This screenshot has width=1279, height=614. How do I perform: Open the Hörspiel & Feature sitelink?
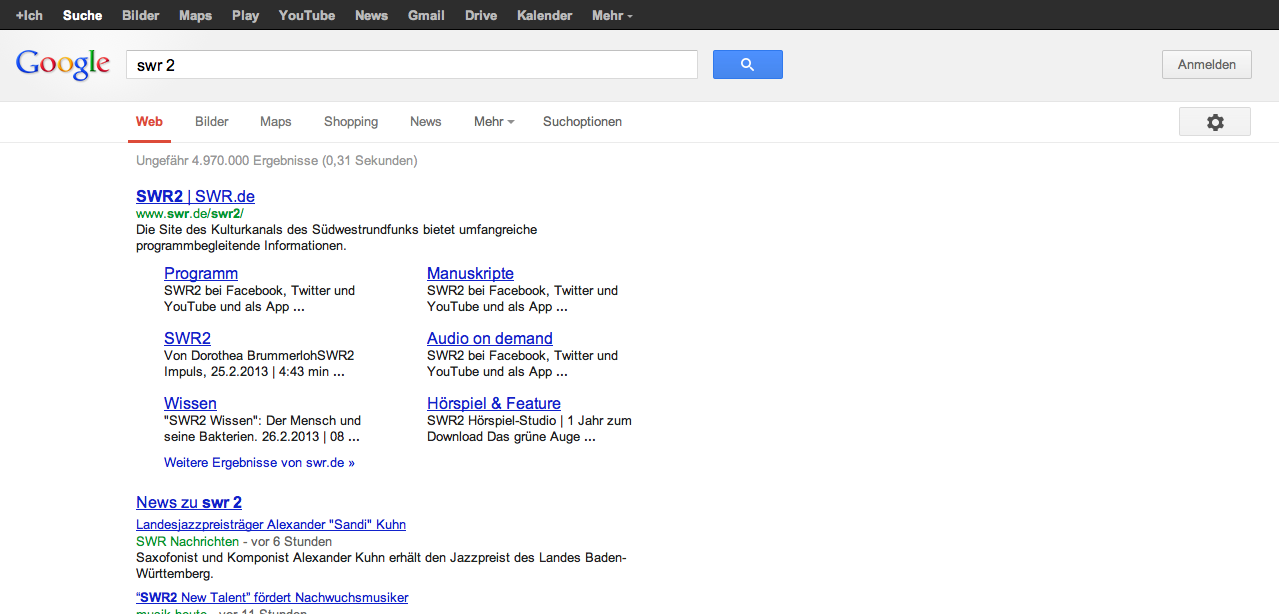493,403
